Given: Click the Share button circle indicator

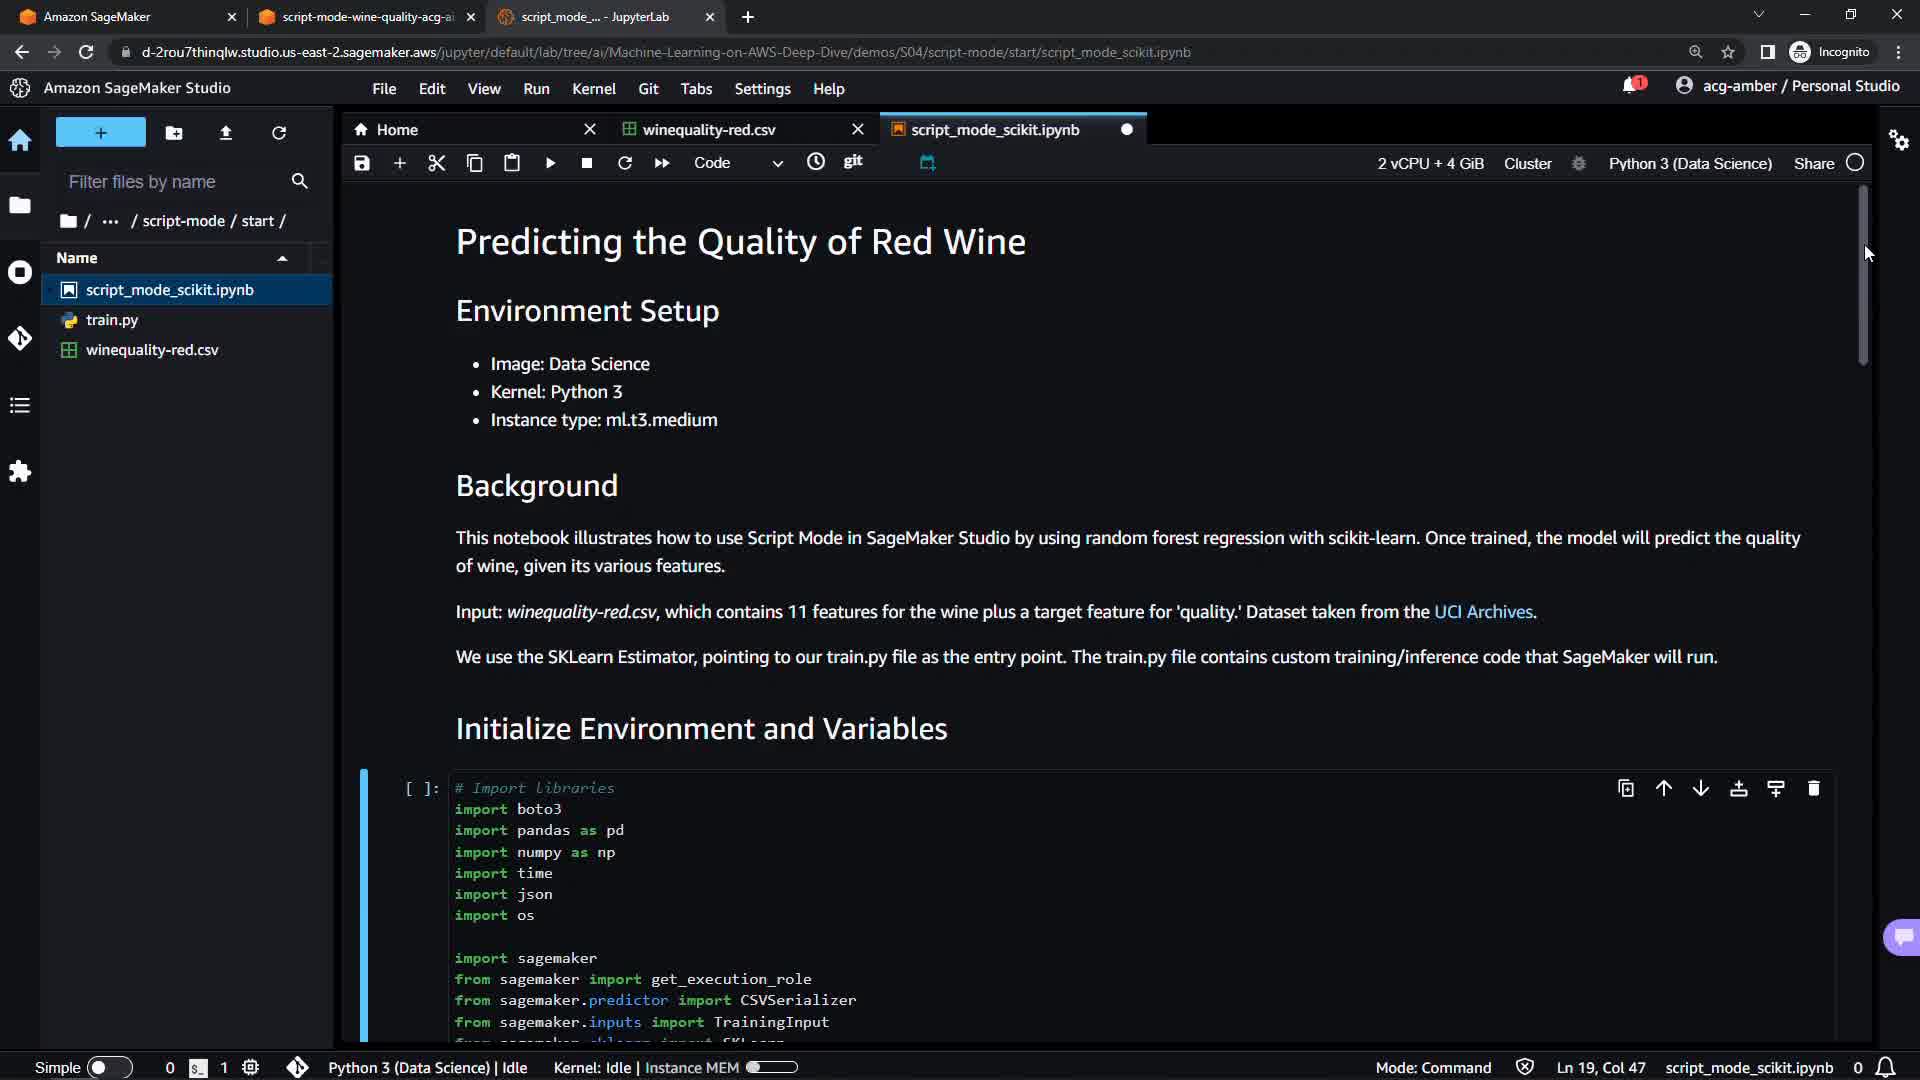Looking at the screenshot, I should point(1855,163).
